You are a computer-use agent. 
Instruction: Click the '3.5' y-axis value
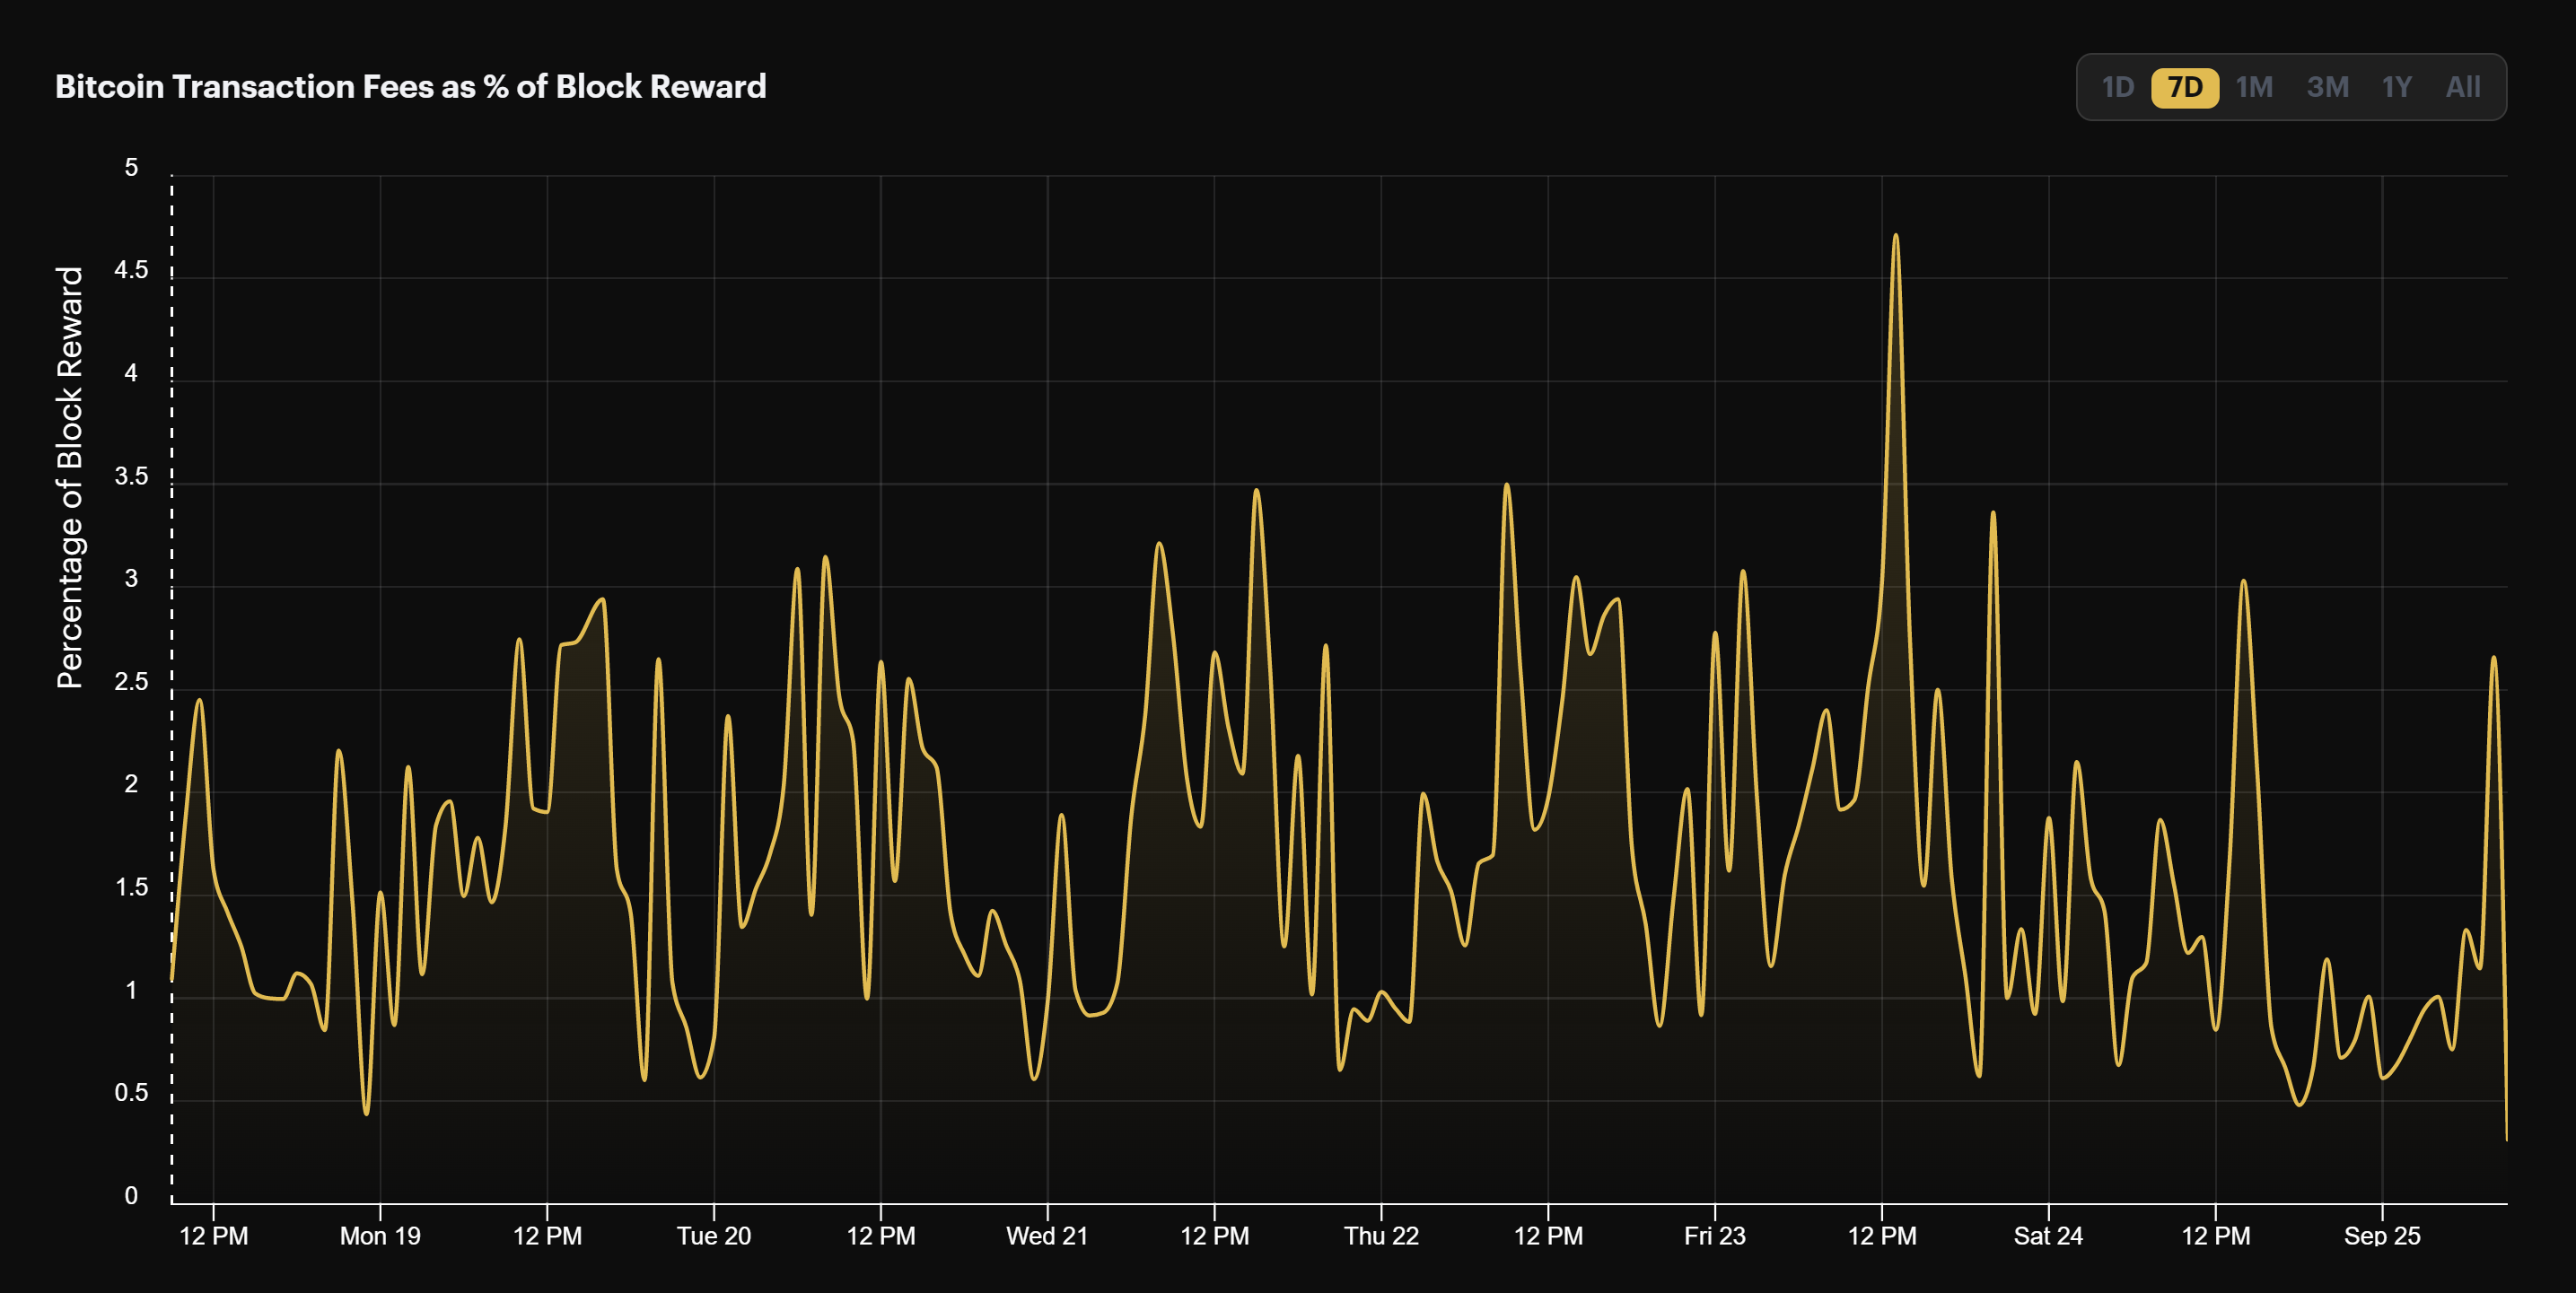coord(131,476)
